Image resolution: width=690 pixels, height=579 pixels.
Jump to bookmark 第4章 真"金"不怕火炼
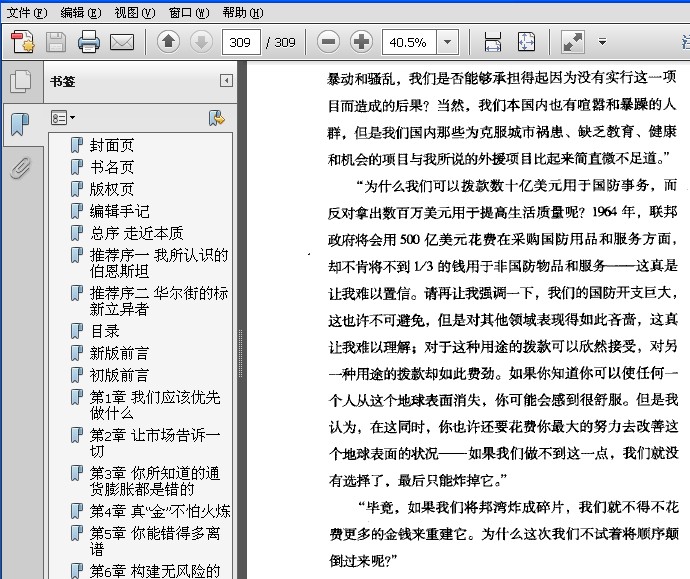(x=159, y=511)
